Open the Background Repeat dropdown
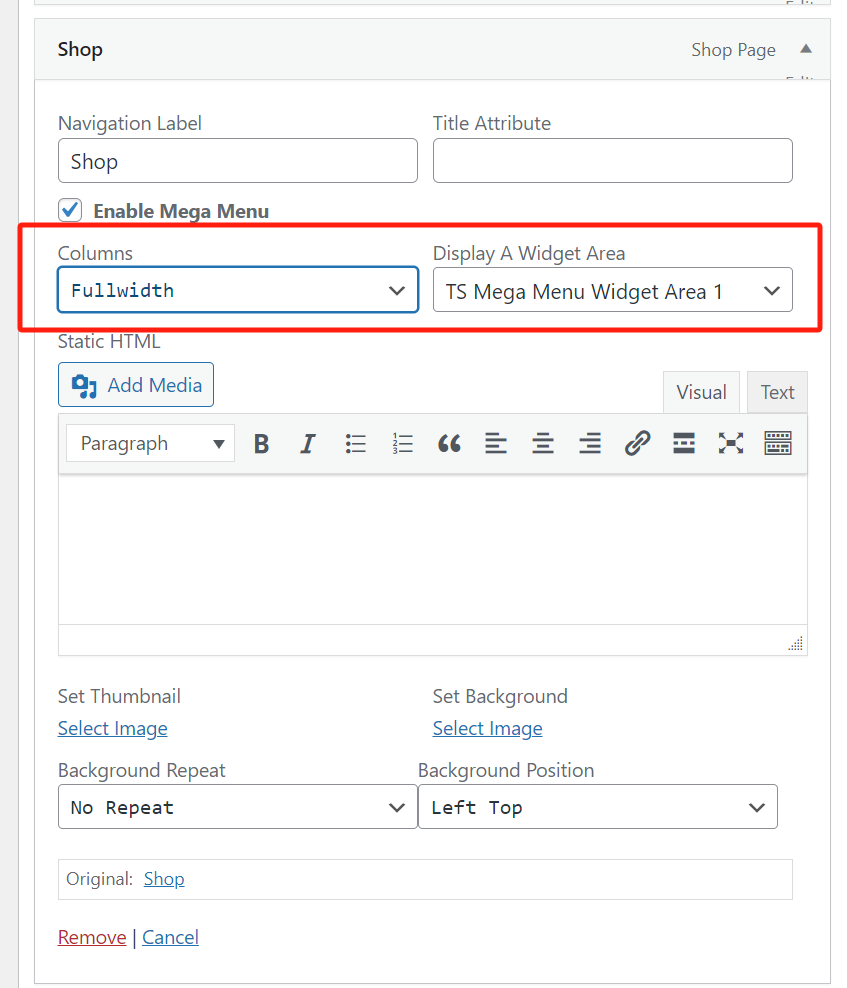847x988 pixels. coord(238,808)
